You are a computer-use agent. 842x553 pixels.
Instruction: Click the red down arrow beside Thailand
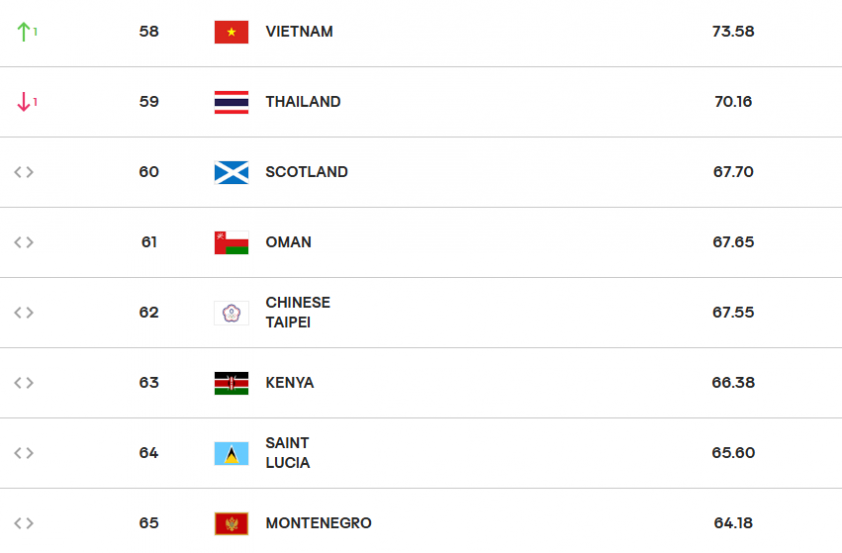click(x=23, y=101)
